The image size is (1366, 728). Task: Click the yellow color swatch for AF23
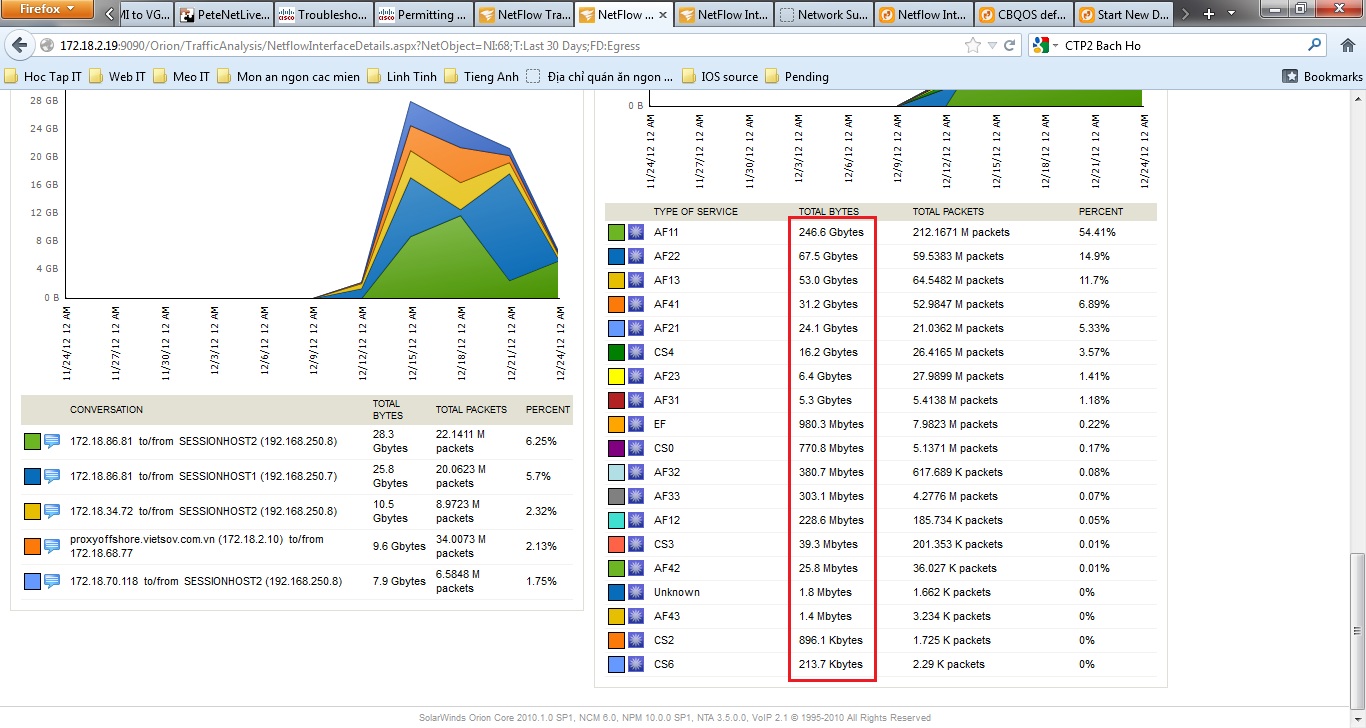616,376
